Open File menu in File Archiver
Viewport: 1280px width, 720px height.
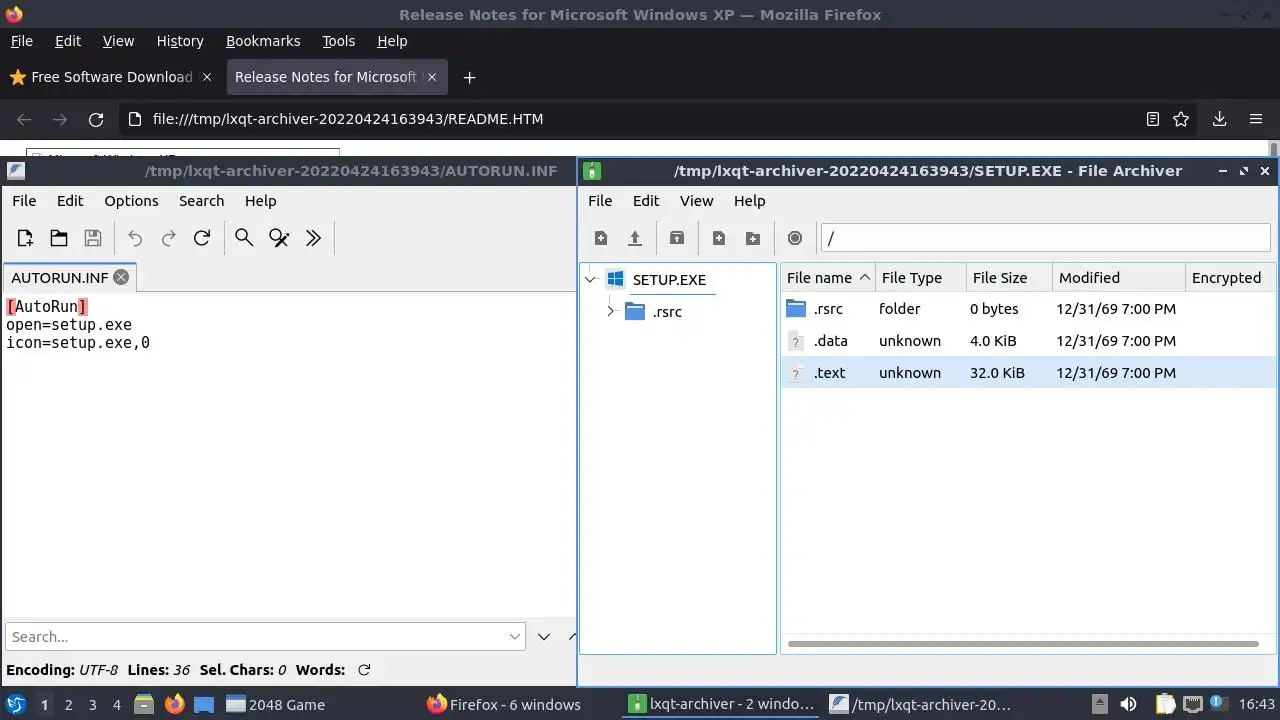[x=600, y=200]
